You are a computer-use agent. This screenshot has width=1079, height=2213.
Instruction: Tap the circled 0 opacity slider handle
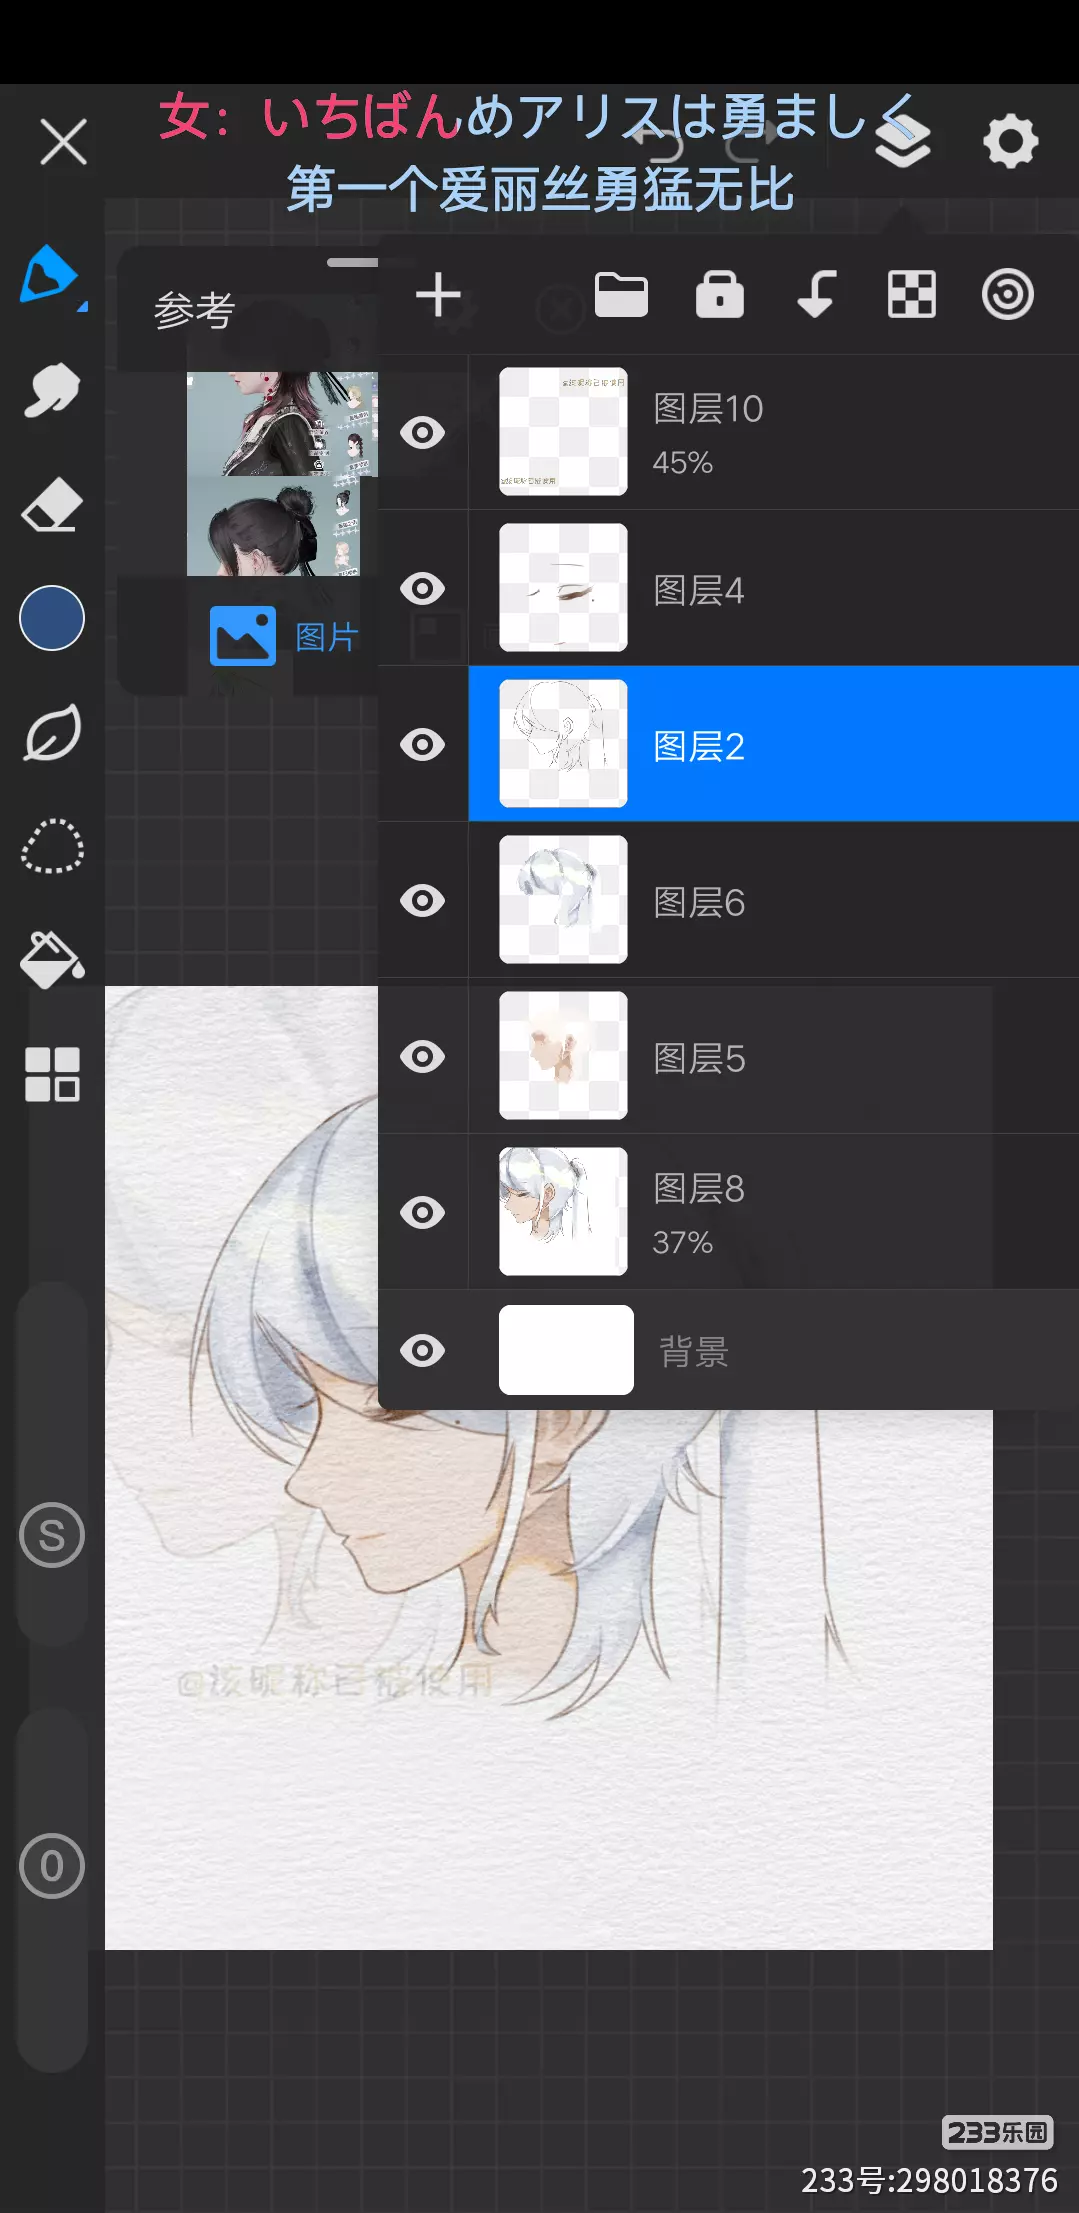pyautogui.click(x=52, y=1866)
